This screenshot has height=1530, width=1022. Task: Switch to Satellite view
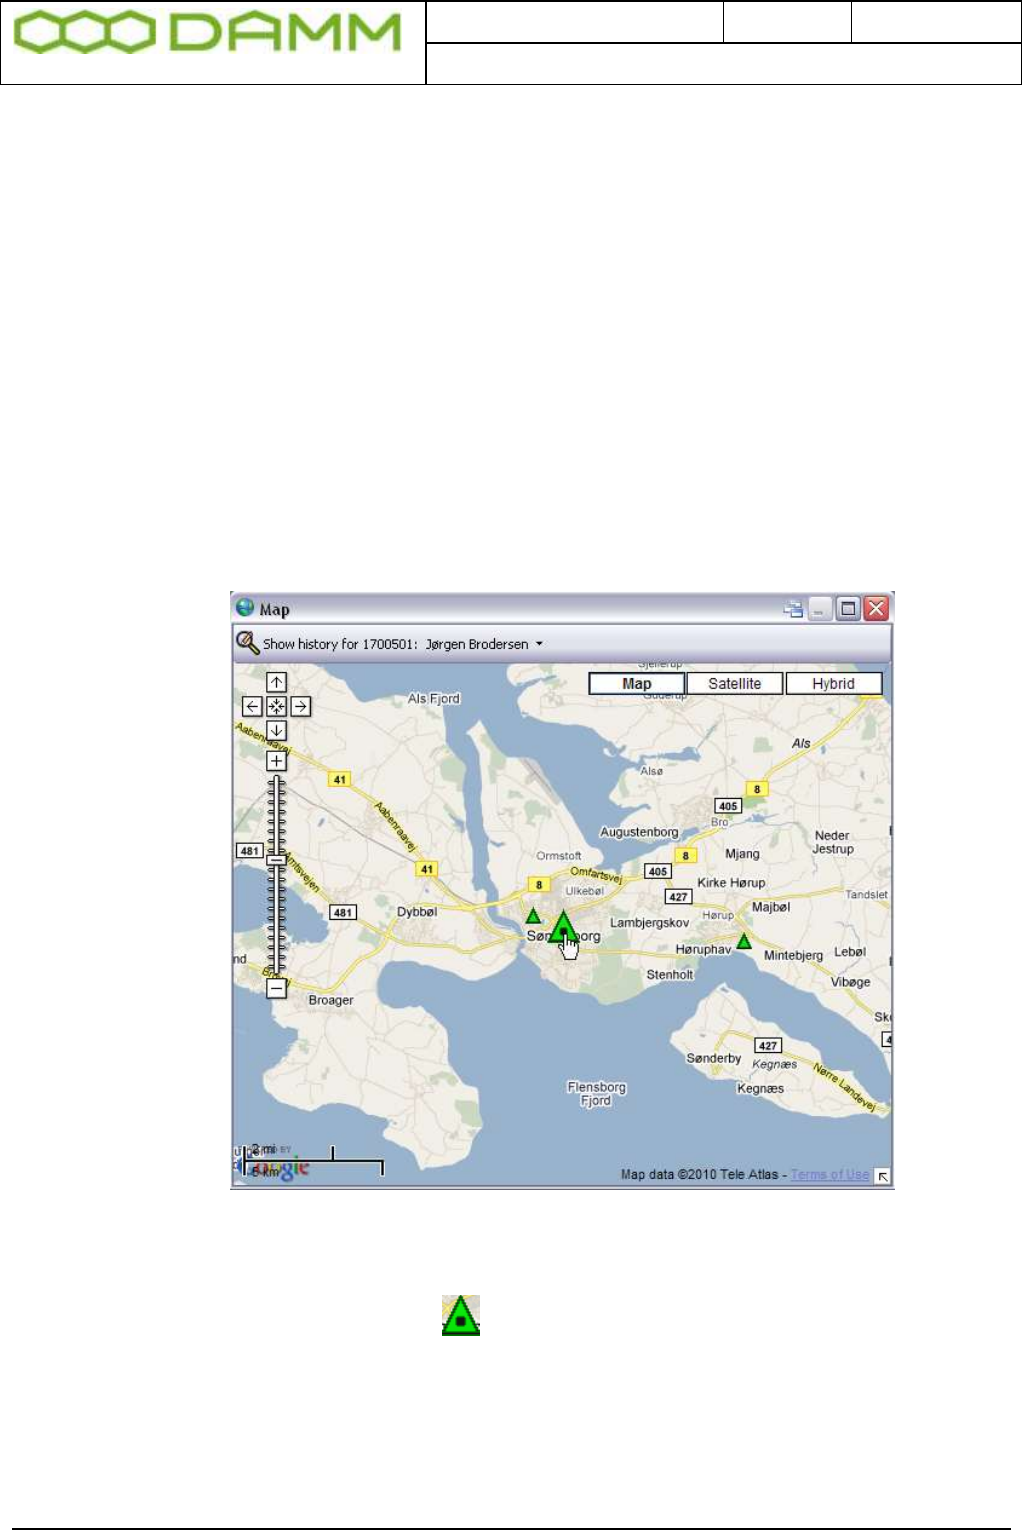click(735, 684)
